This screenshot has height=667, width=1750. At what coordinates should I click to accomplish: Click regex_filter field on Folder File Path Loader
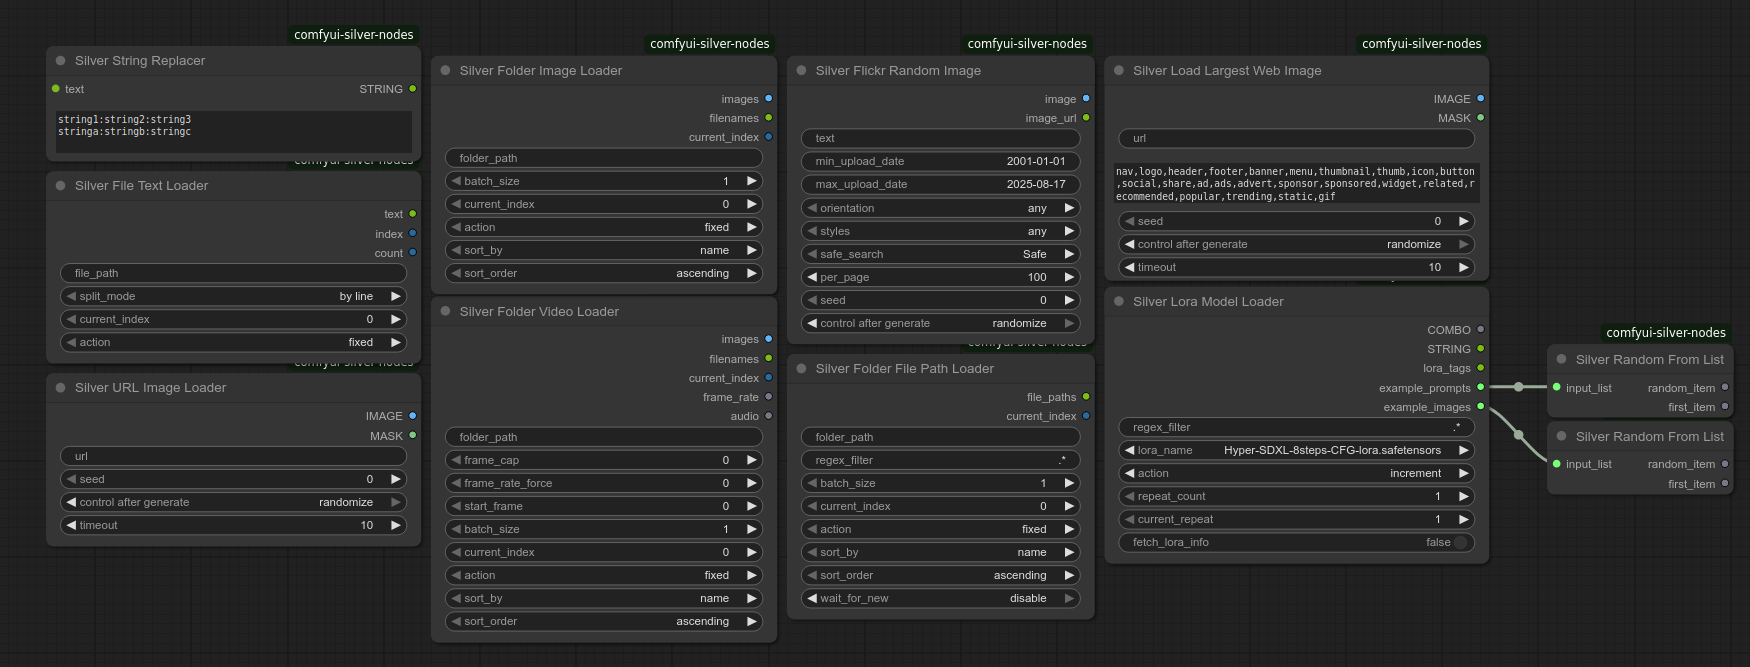941,461
